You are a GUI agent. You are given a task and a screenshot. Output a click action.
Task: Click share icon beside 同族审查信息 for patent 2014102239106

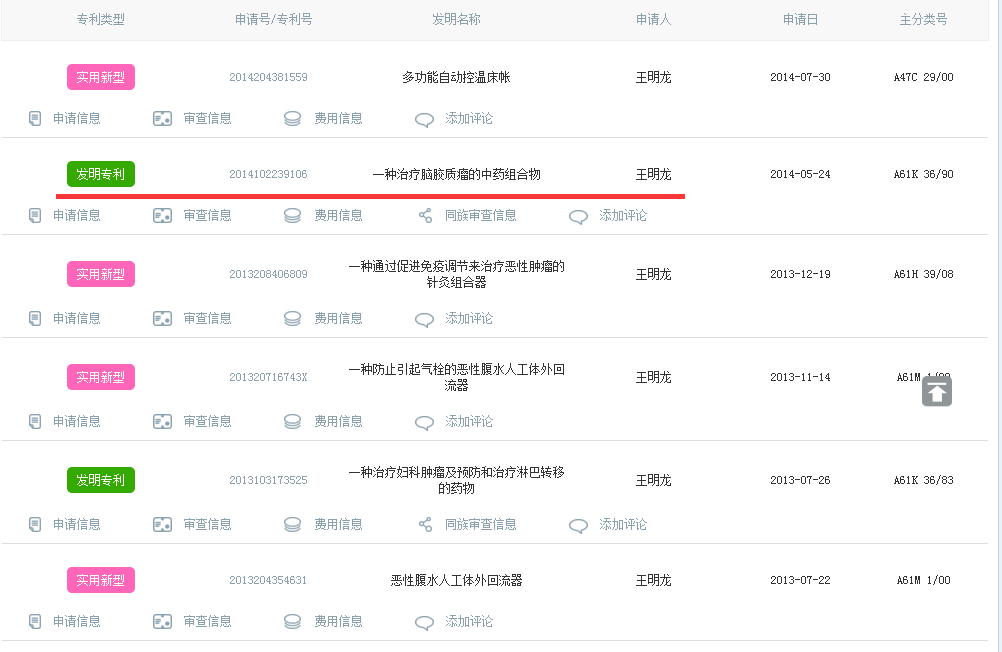(425, 216)
